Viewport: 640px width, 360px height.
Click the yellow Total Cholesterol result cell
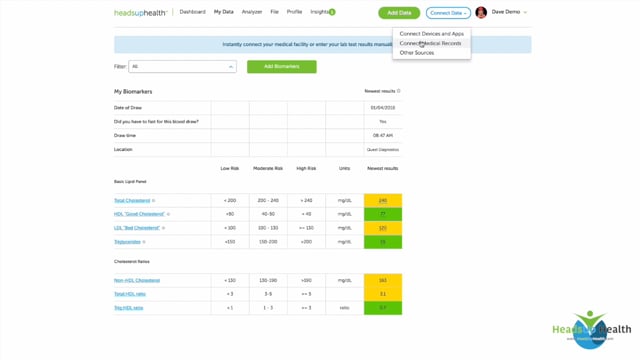point(383,200)
